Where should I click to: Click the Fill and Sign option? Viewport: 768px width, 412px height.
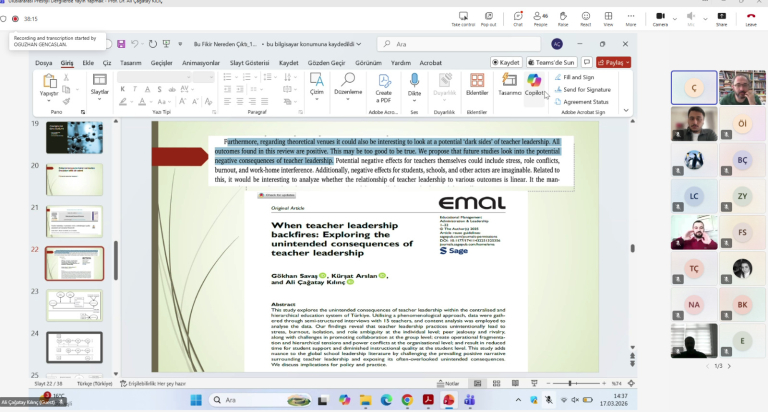(x=578, y=77)
